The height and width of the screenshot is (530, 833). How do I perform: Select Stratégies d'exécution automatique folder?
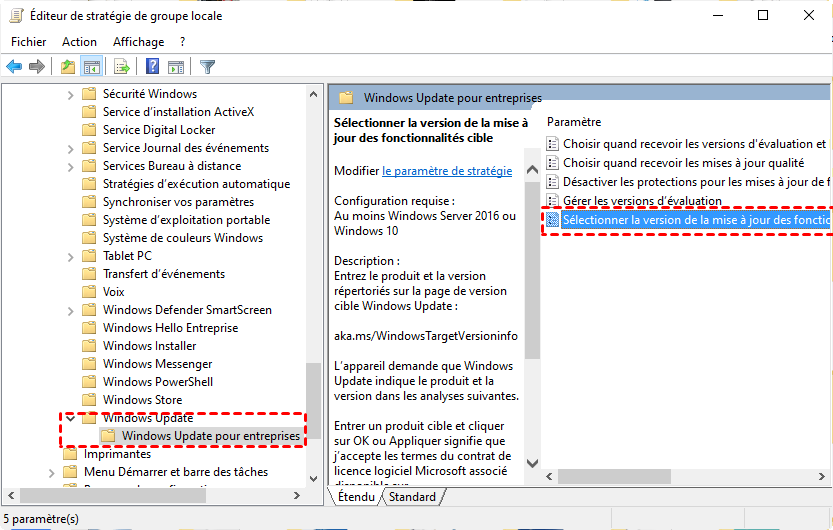click(x=196, y=184)
